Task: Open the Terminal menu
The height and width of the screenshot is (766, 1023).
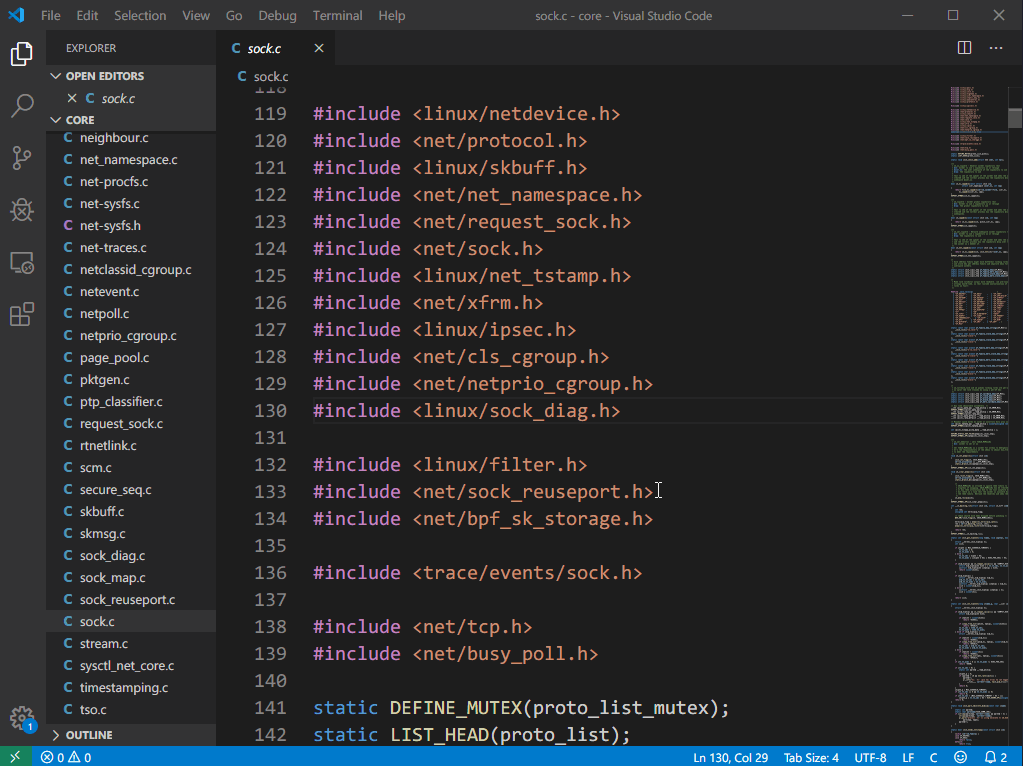Action: (337, 16)
